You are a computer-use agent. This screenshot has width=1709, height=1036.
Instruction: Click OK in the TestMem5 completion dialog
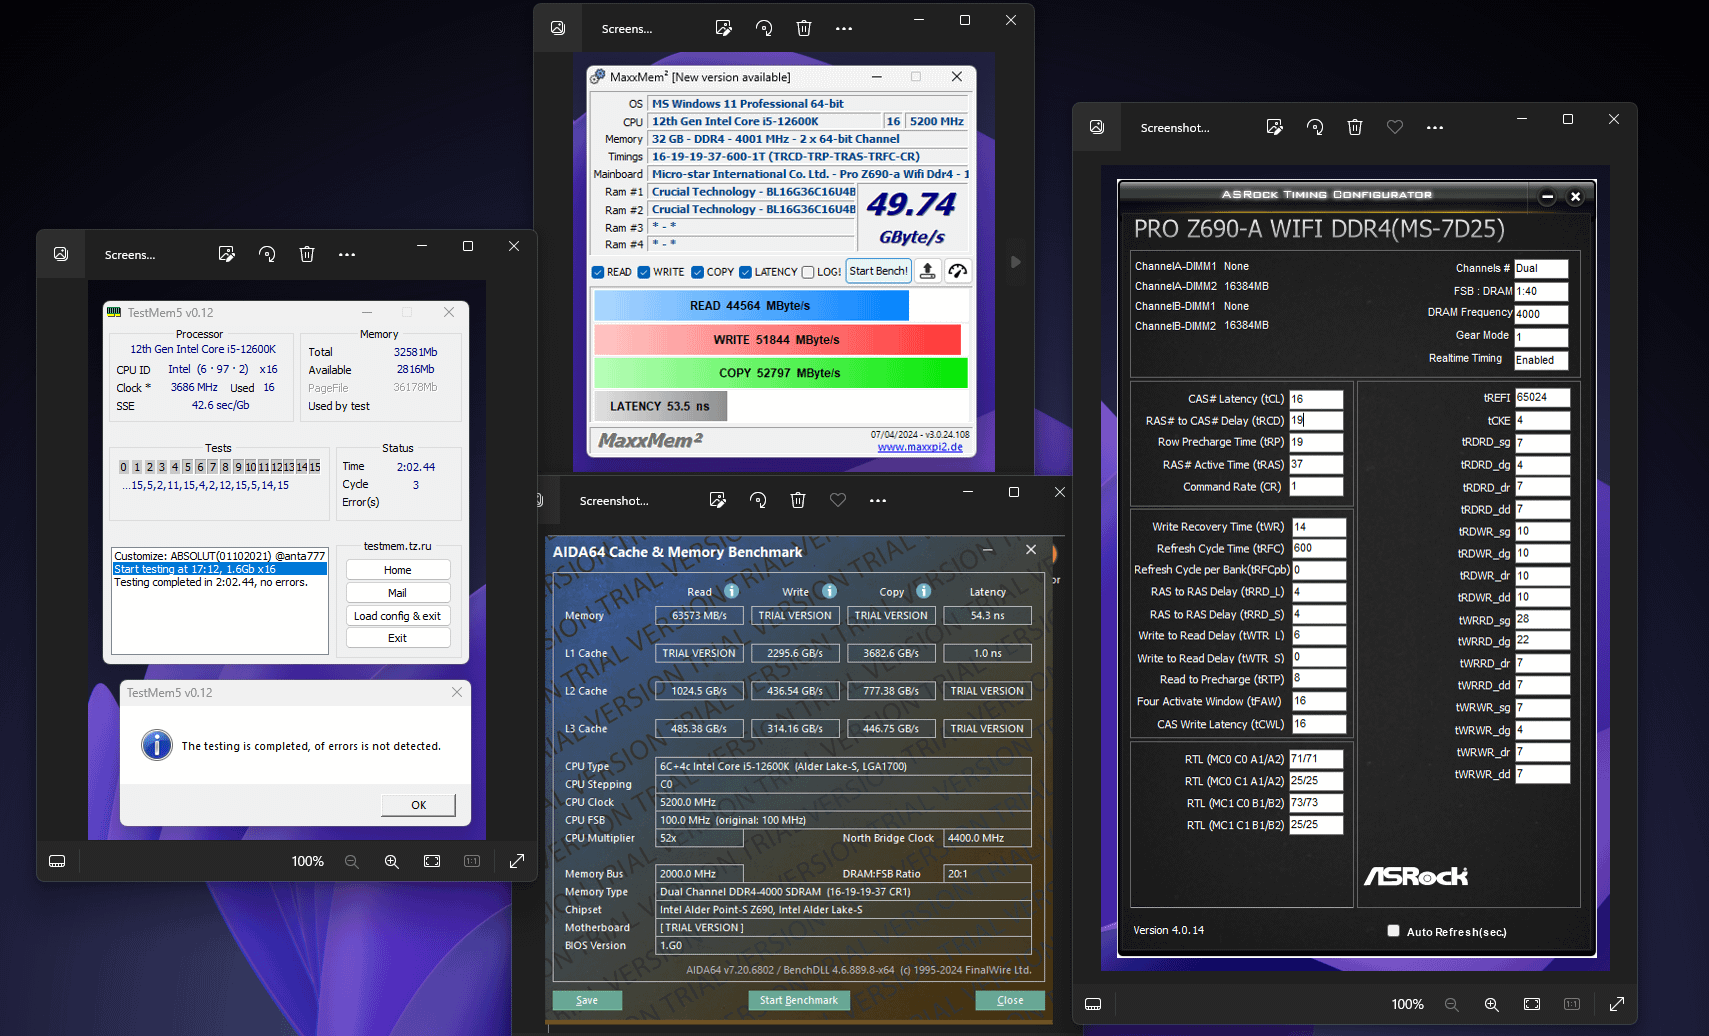click(418, 805)
